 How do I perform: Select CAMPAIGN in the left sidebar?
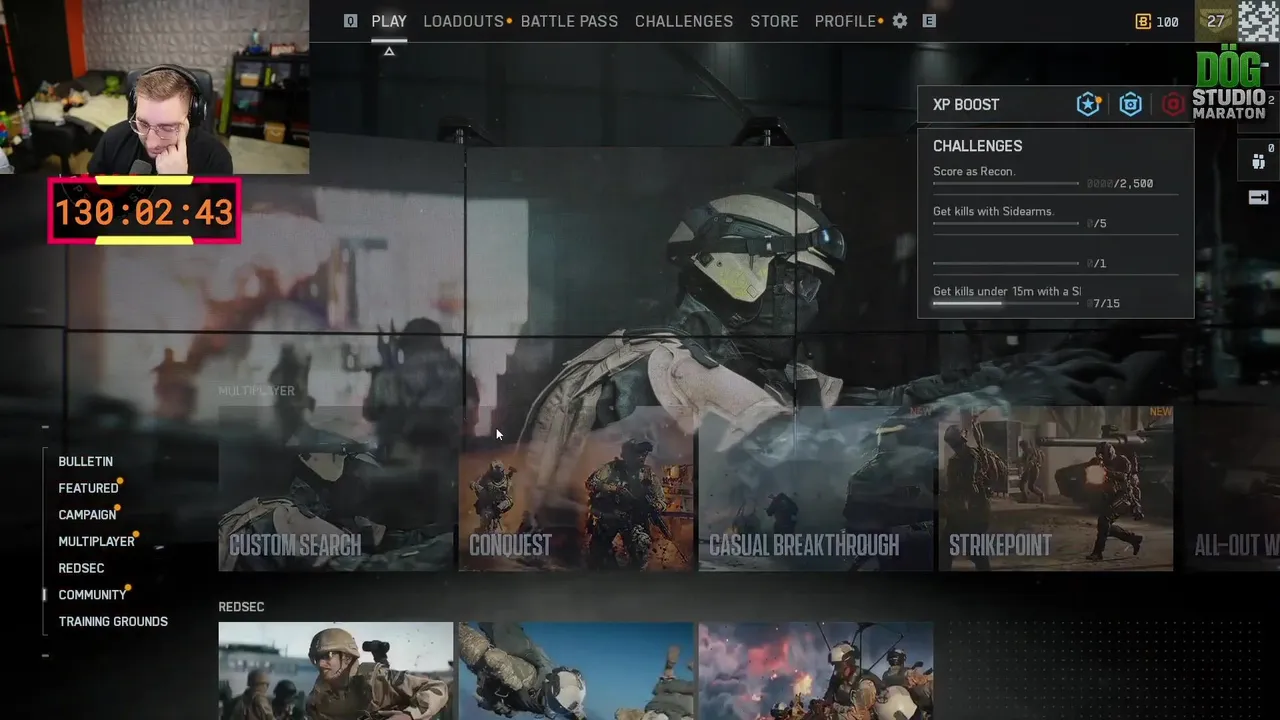(87, 515)
